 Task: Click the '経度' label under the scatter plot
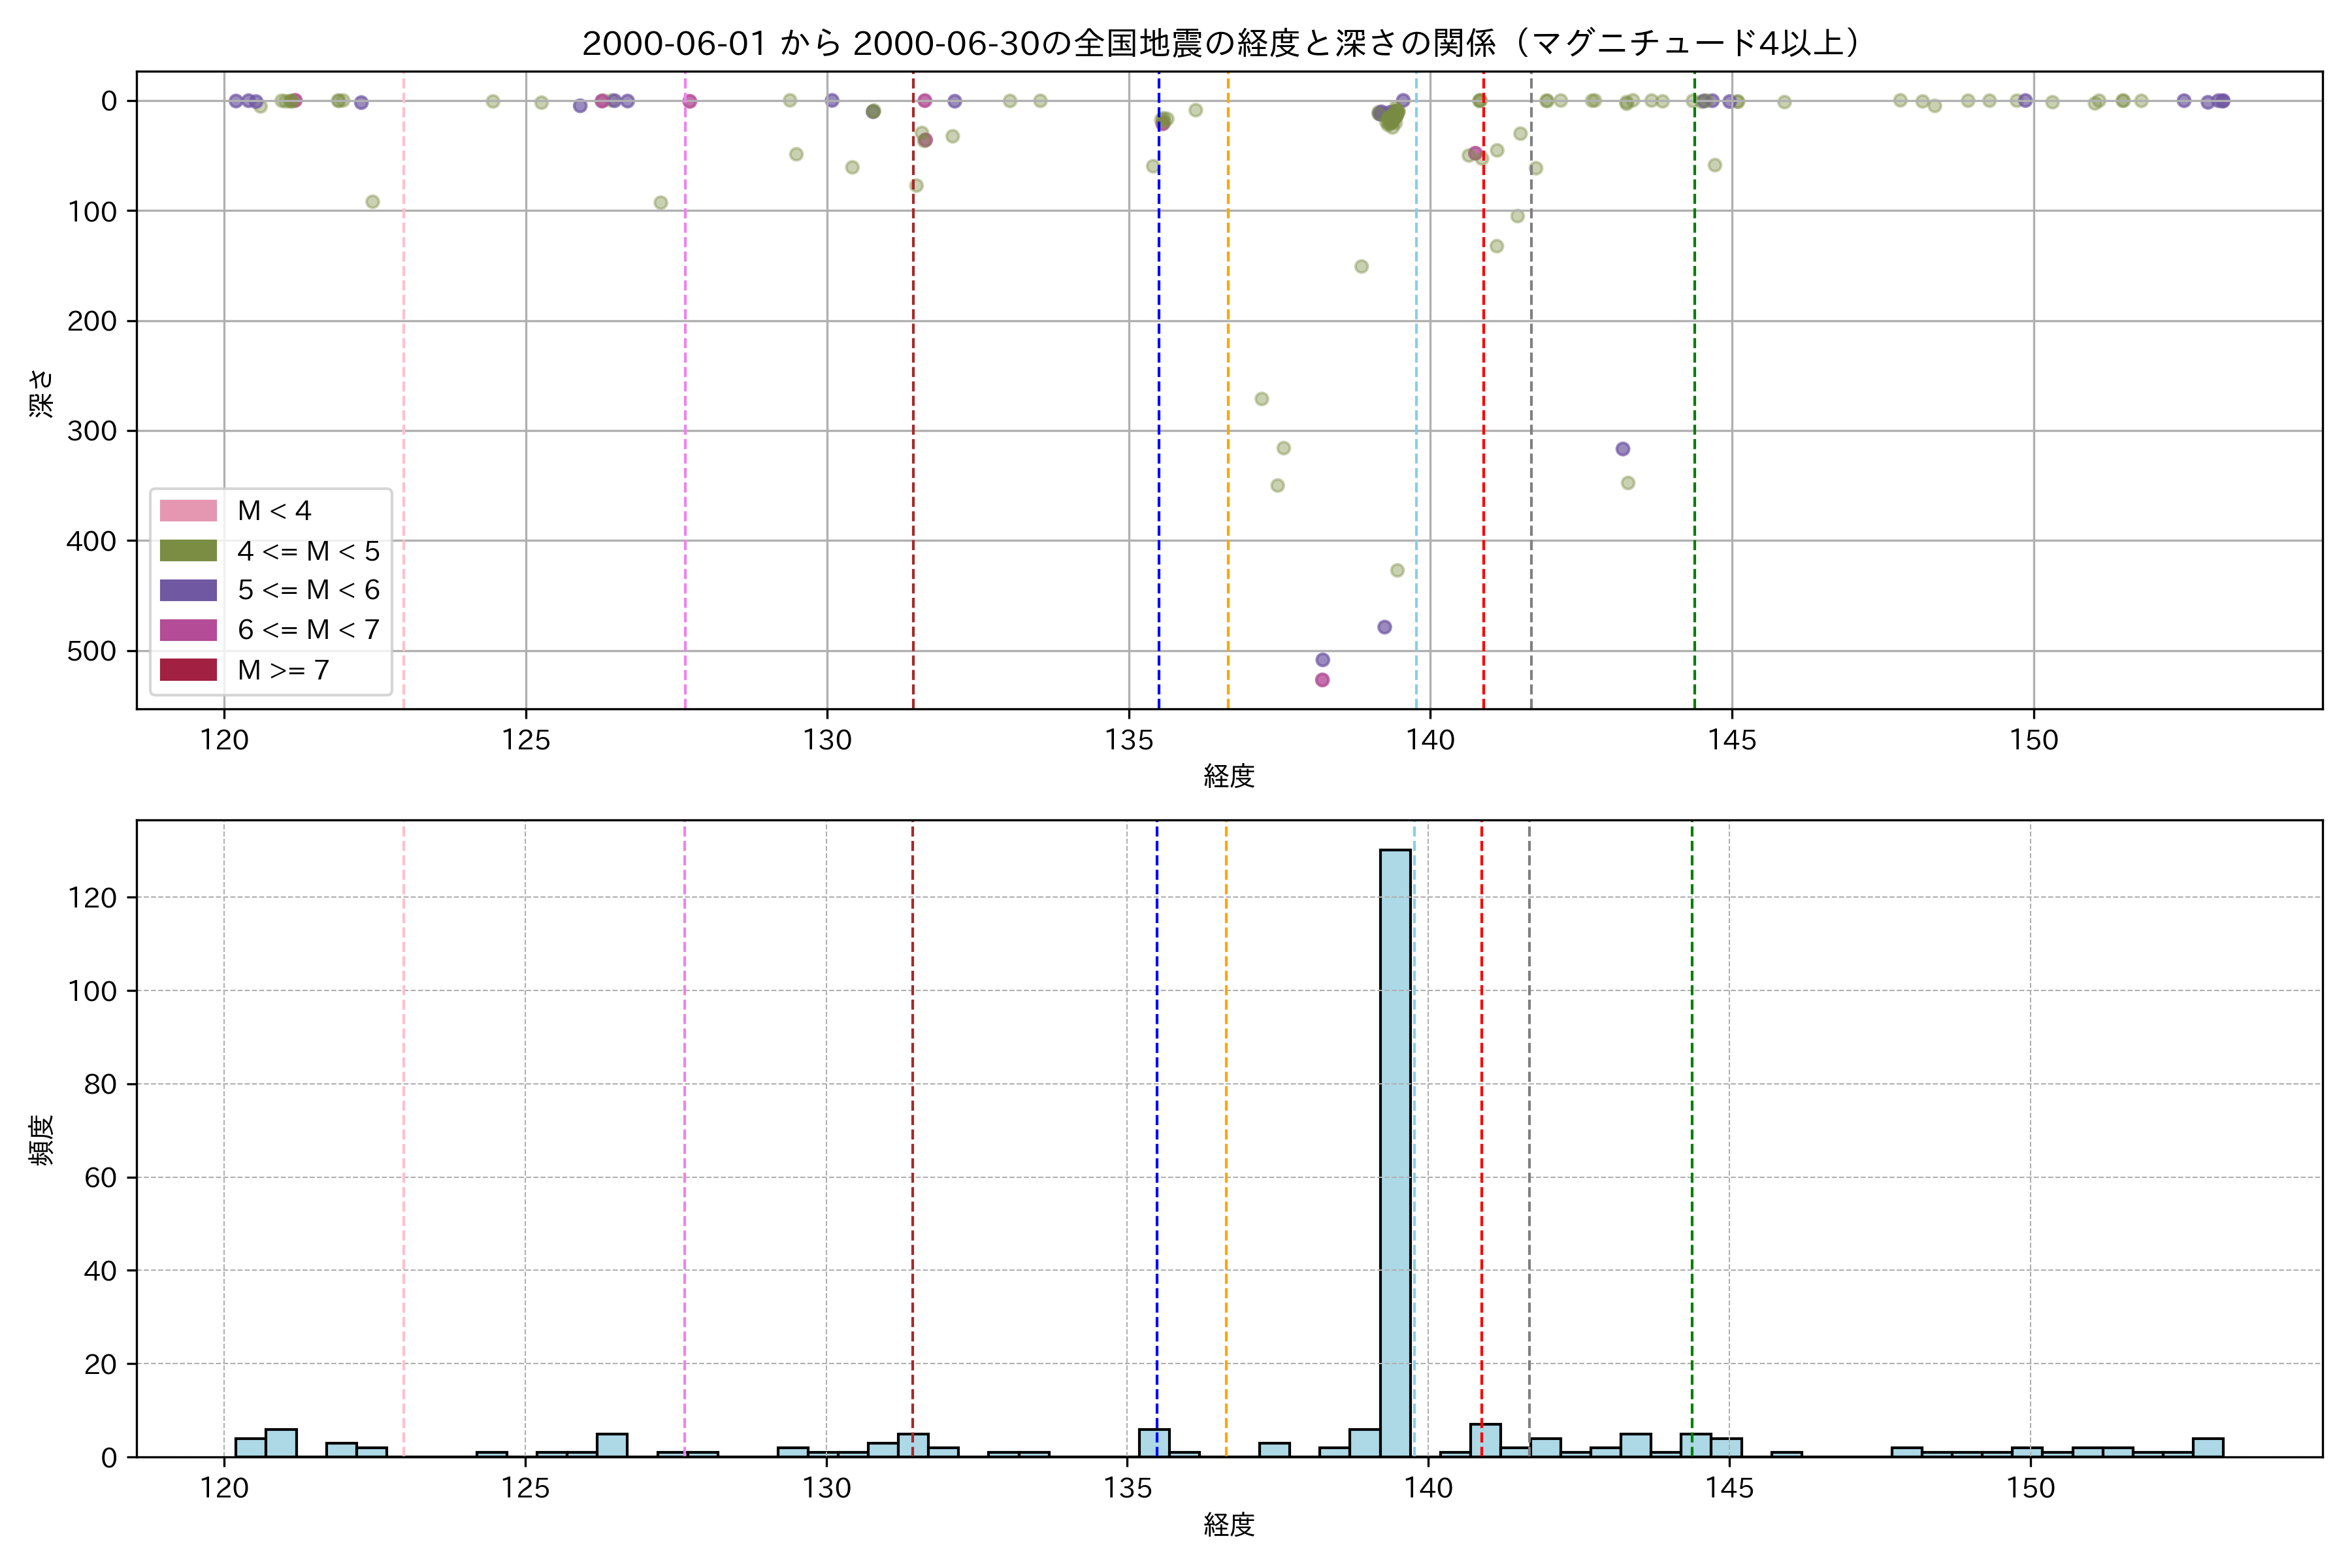click(1229, 776)
